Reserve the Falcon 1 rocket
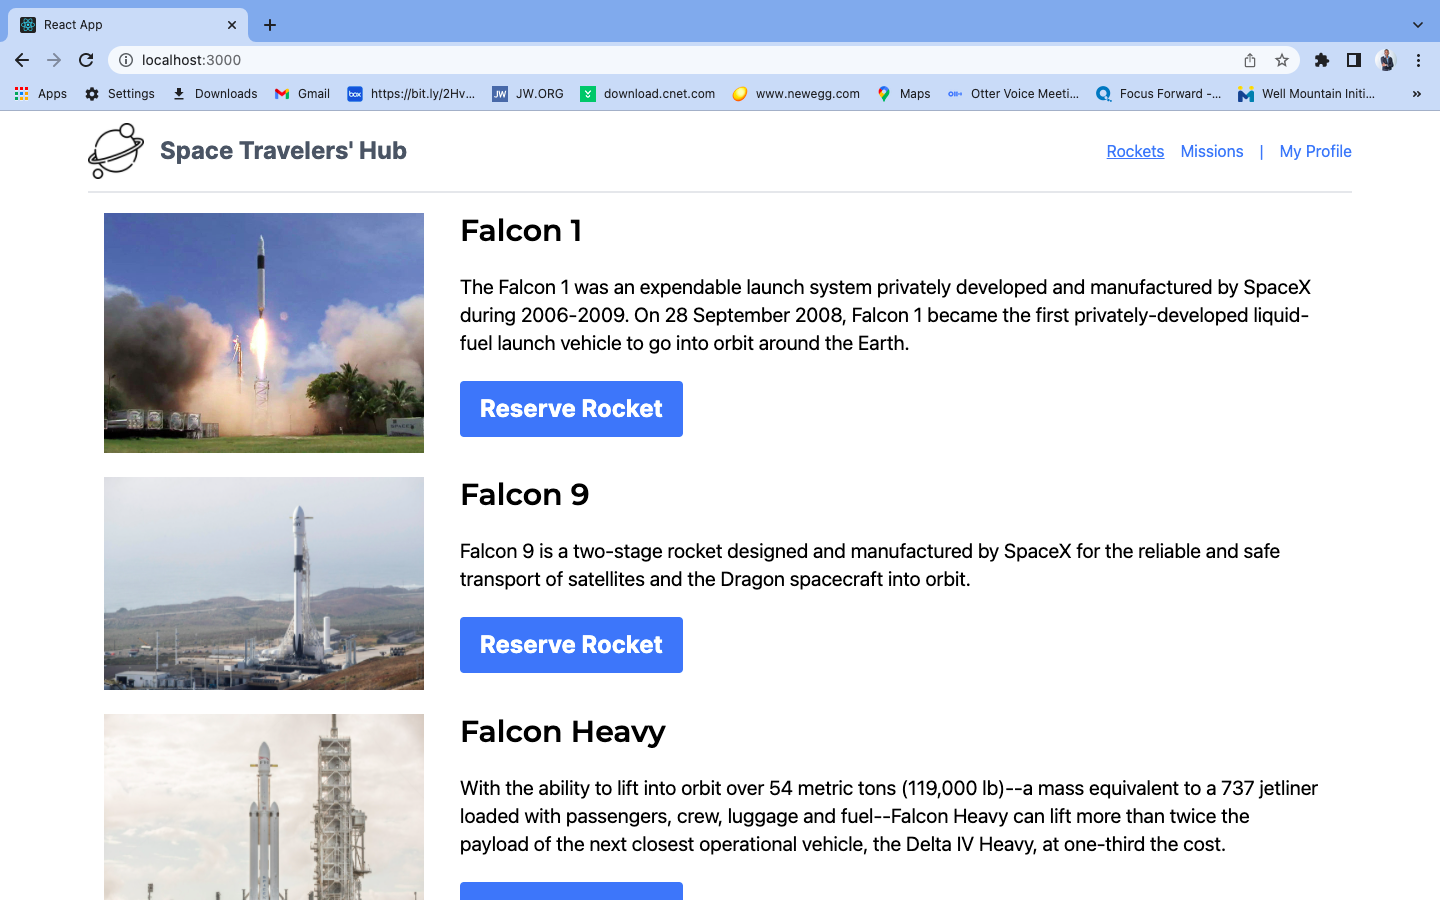Image resolution: width=1440 pixels, height=900 pixels. tap(571, 409)
